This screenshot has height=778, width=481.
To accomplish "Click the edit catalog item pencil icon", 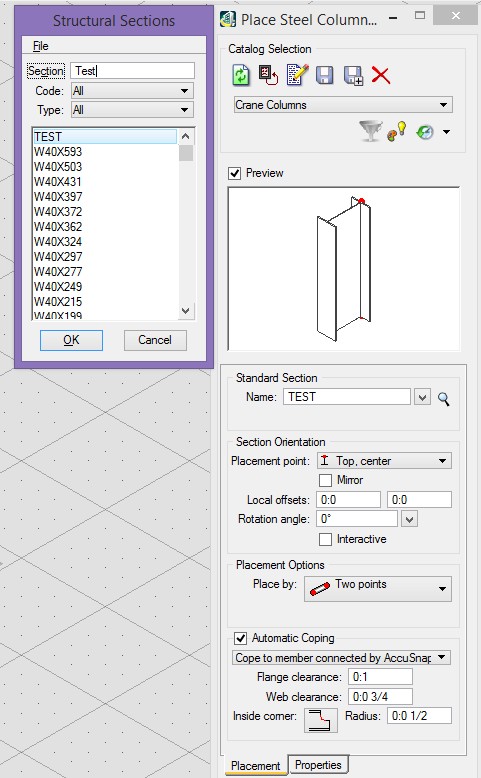I will 297,75.
